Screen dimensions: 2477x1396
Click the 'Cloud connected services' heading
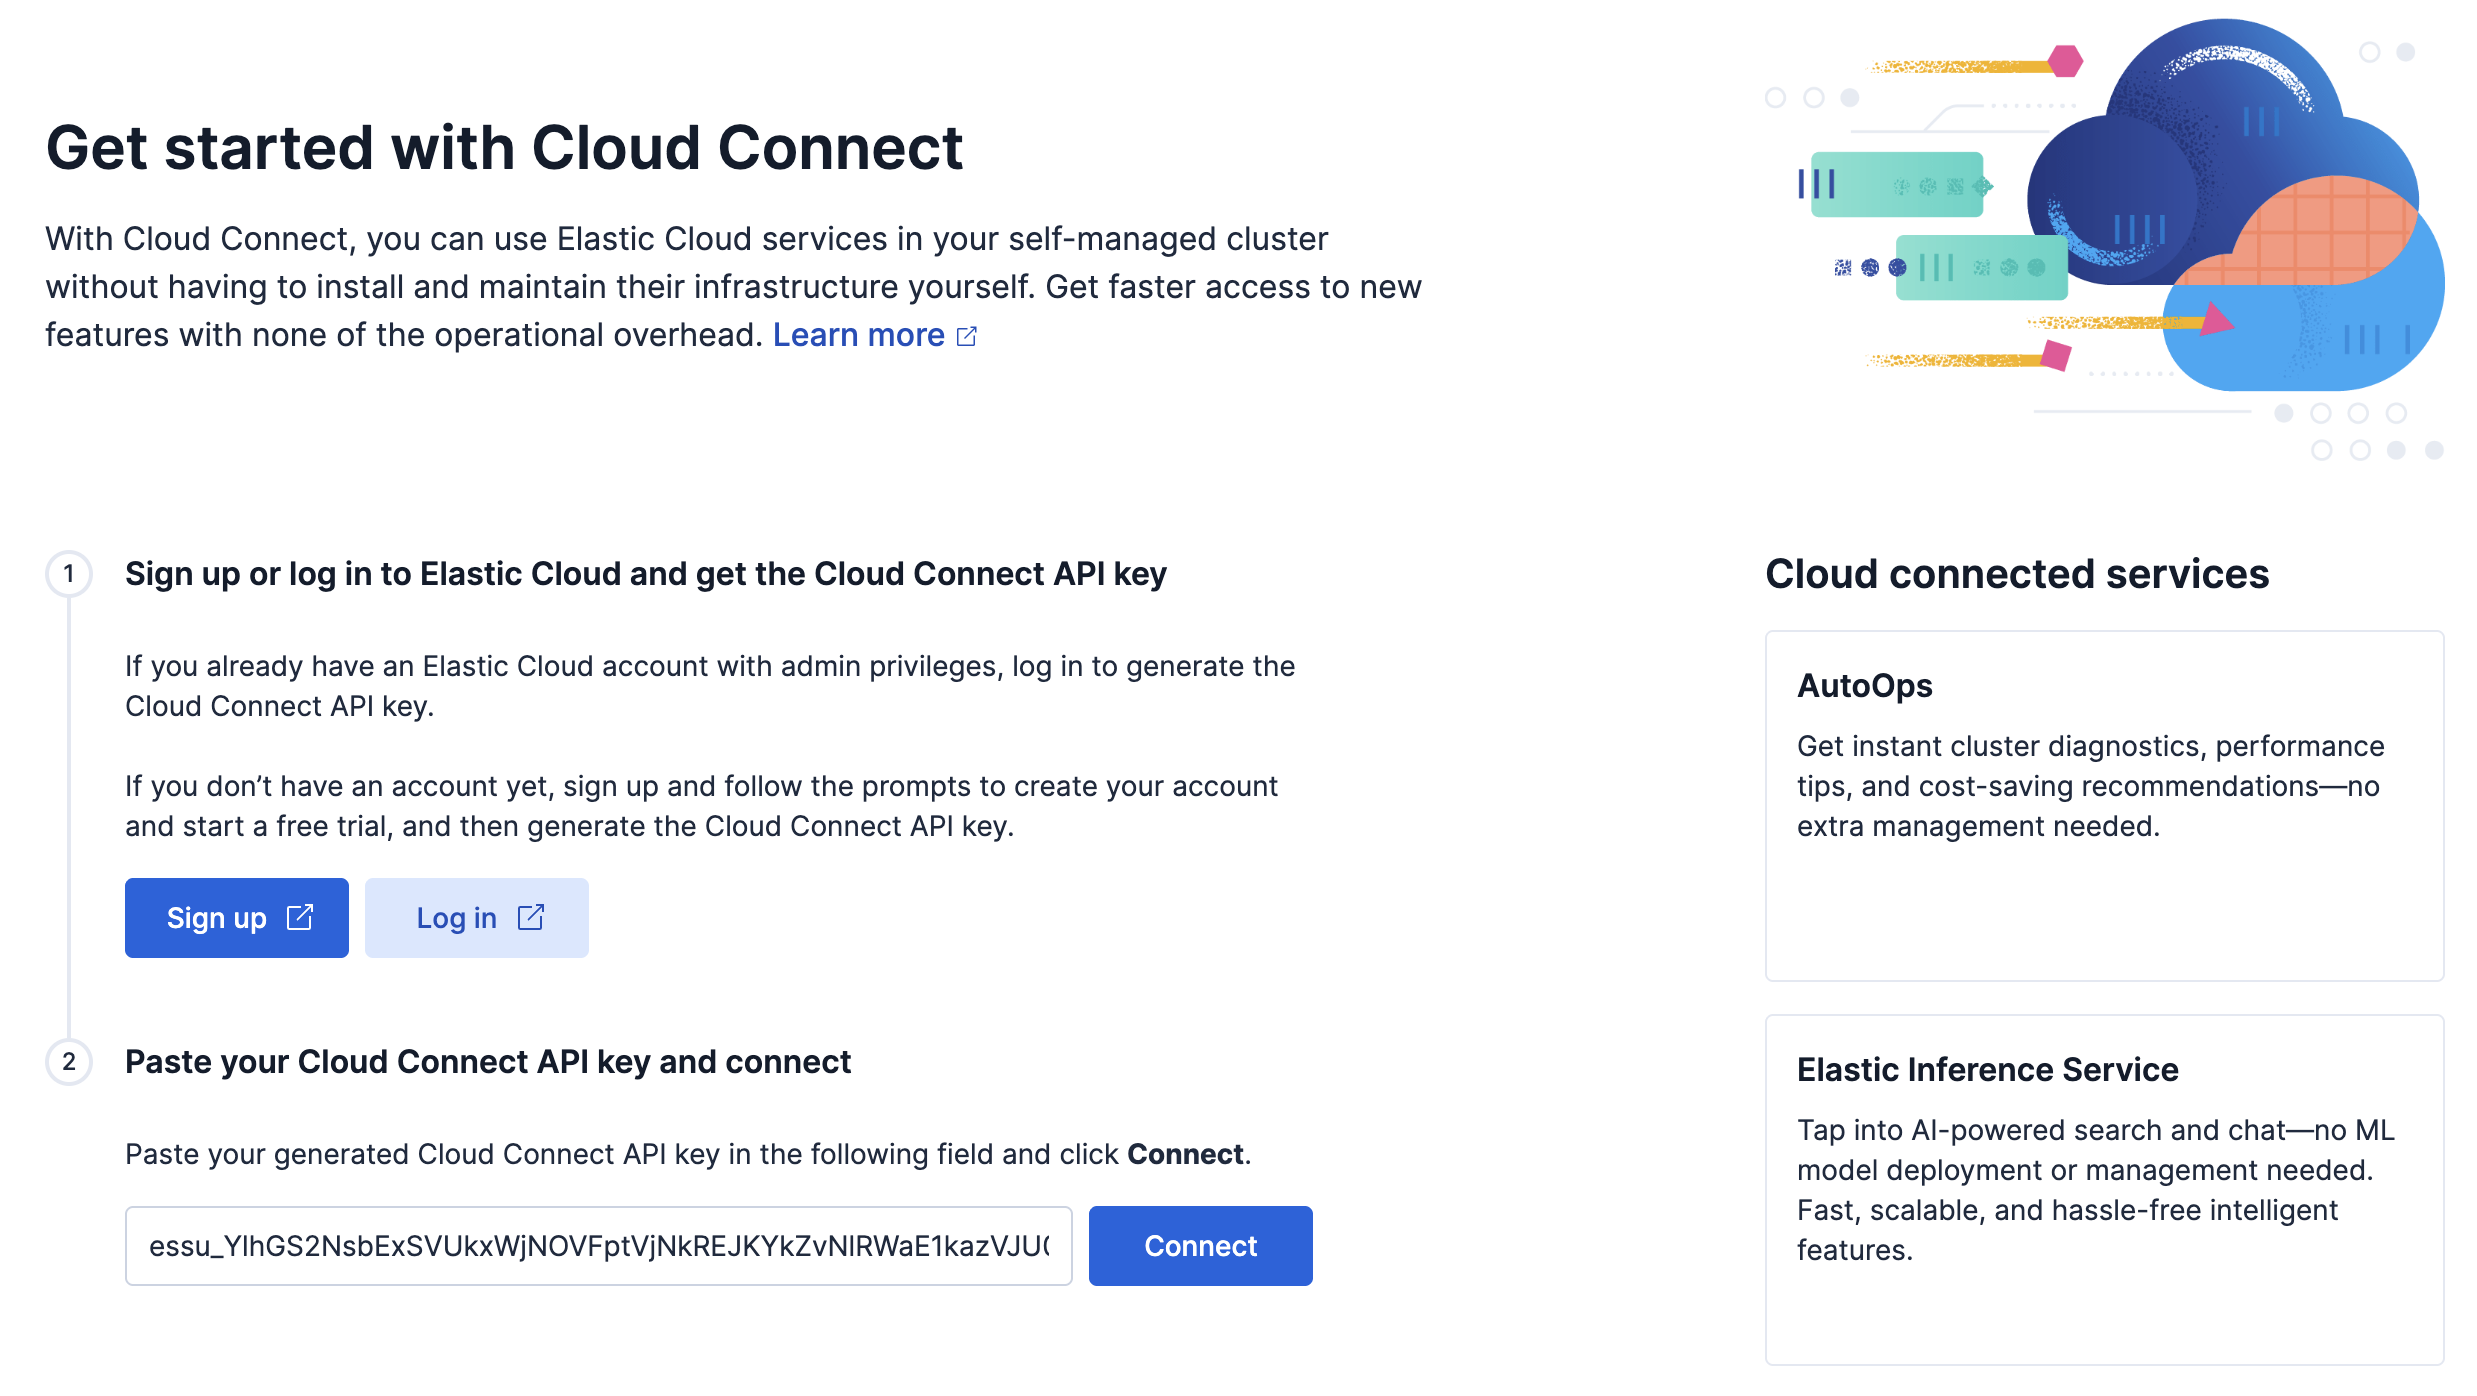(x=2017, y=574)
